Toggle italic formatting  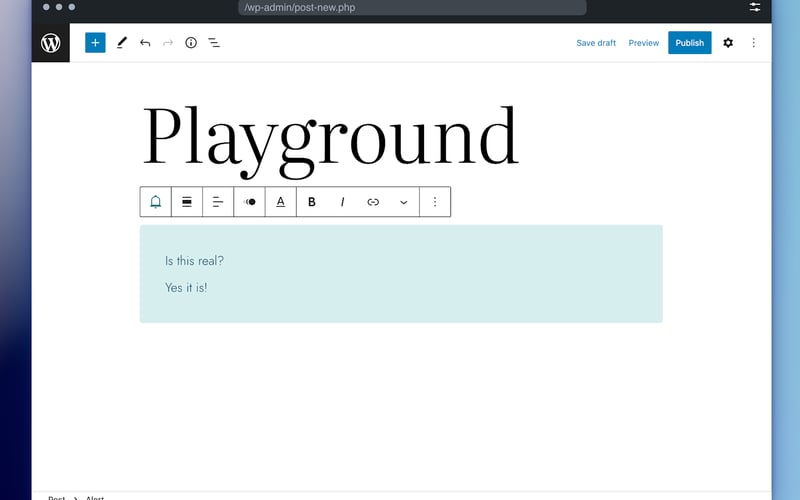coord(342,202)
